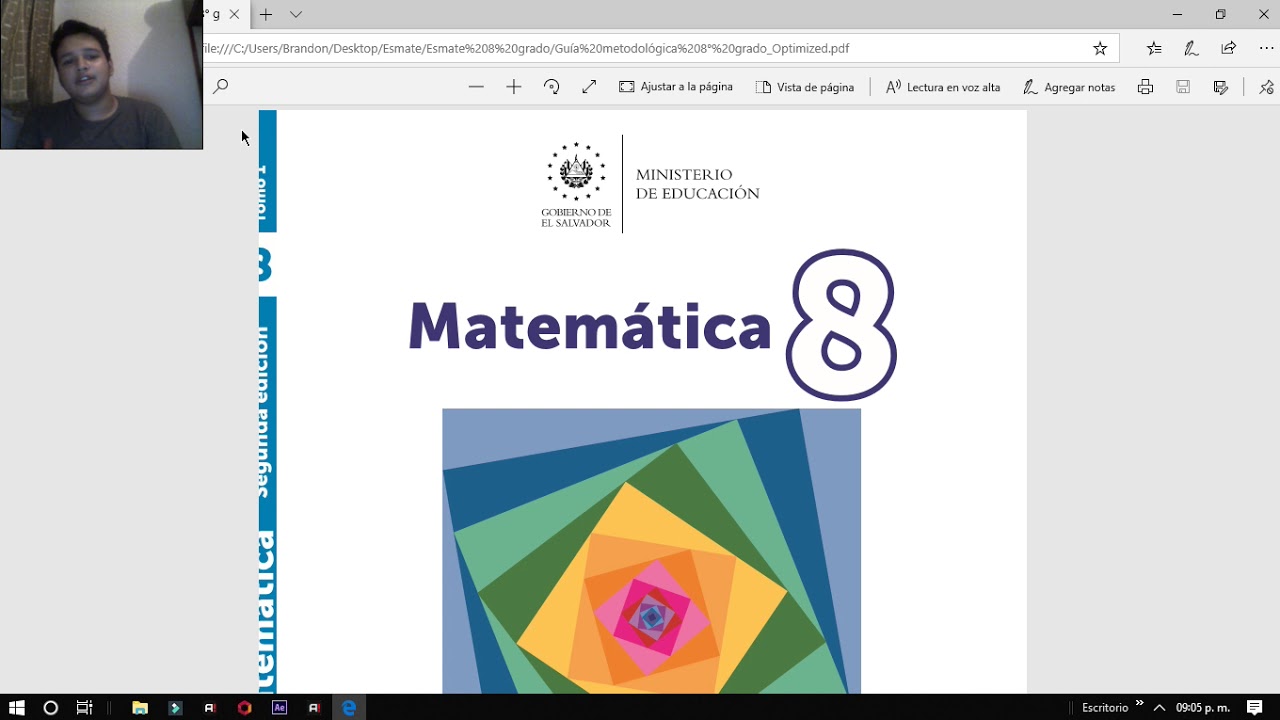This screenshot has height=720, width=1280.
Task: Click the disabled save icon
Action: [1183, 87]
